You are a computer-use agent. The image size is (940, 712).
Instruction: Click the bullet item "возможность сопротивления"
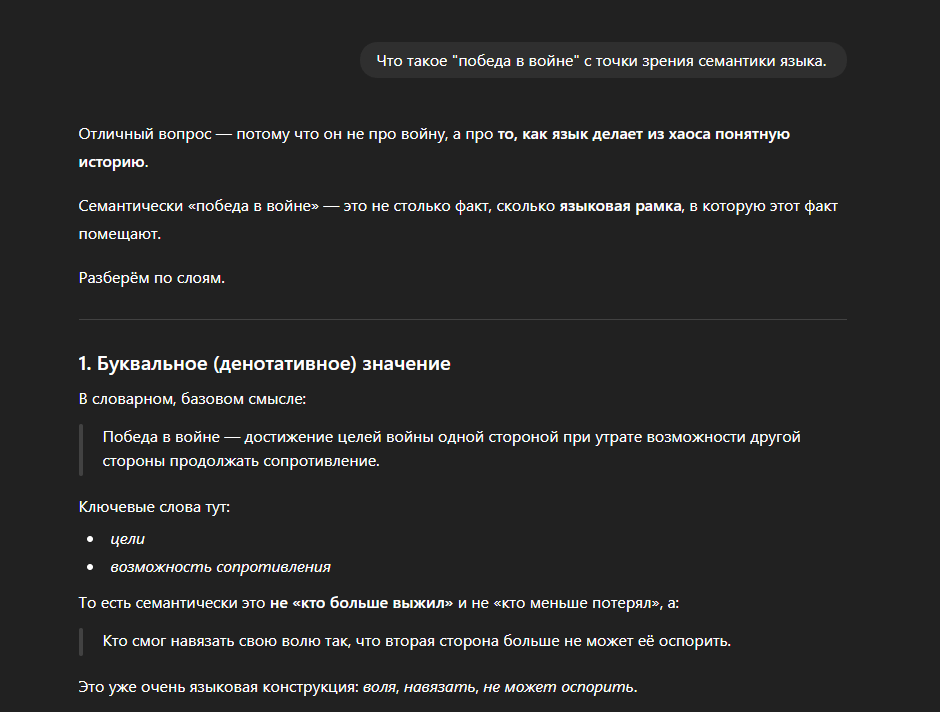(x=220, y=567)
